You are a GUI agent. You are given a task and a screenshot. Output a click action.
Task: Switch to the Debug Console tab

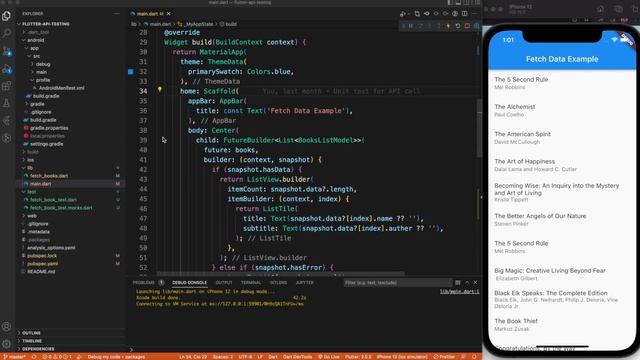[189, 282]
